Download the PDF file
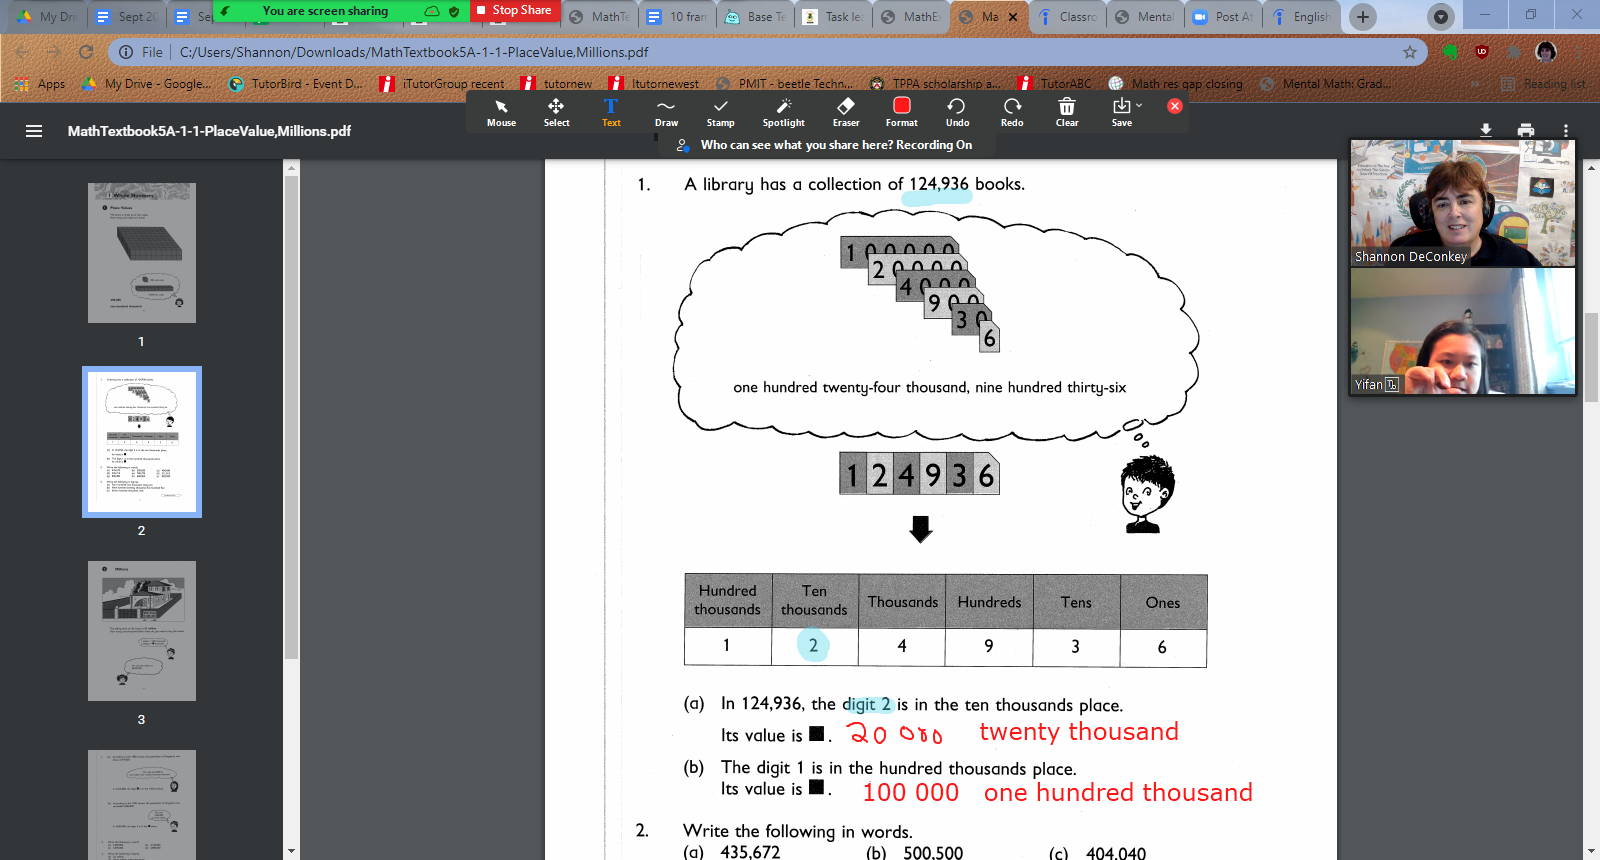Viewport: 1600px width, 860px height. 1486,130
